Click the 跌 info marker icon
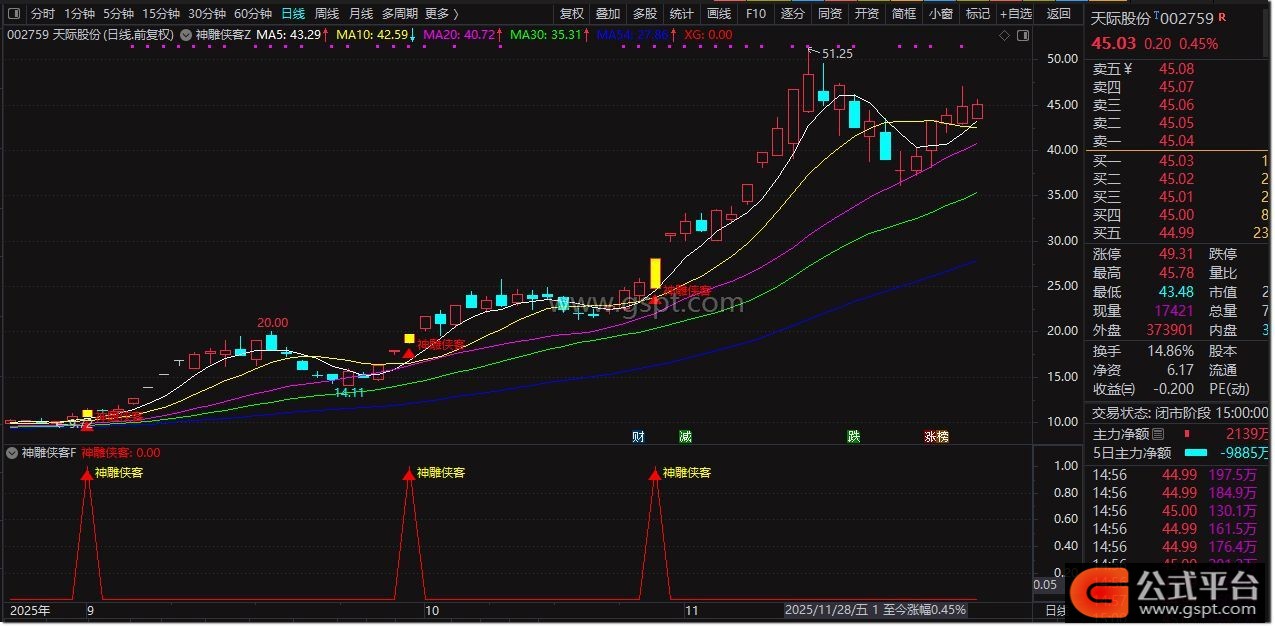Viewport: 1275px width, 626px height. point(853,437)
